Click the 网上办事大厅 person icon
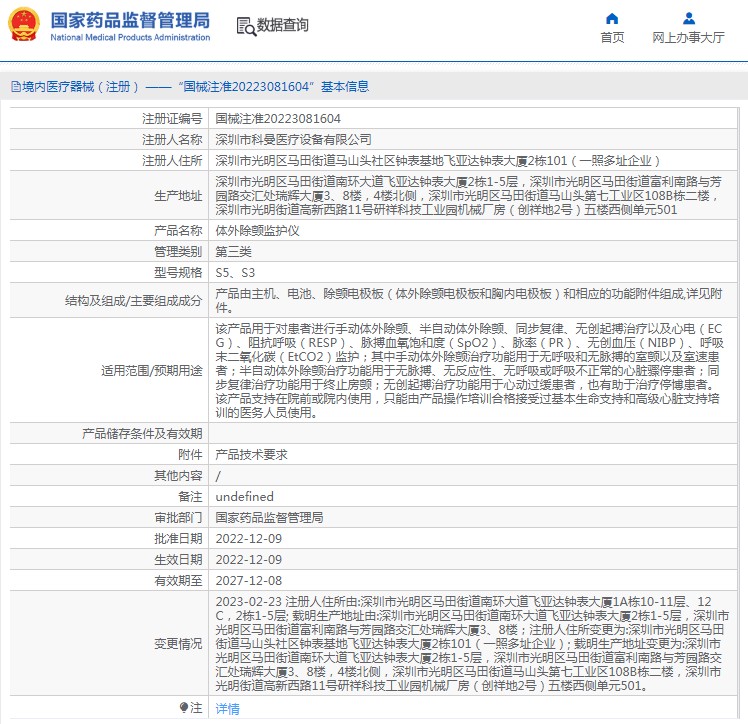This screenshot has width=748, height=724. point(688,18)
